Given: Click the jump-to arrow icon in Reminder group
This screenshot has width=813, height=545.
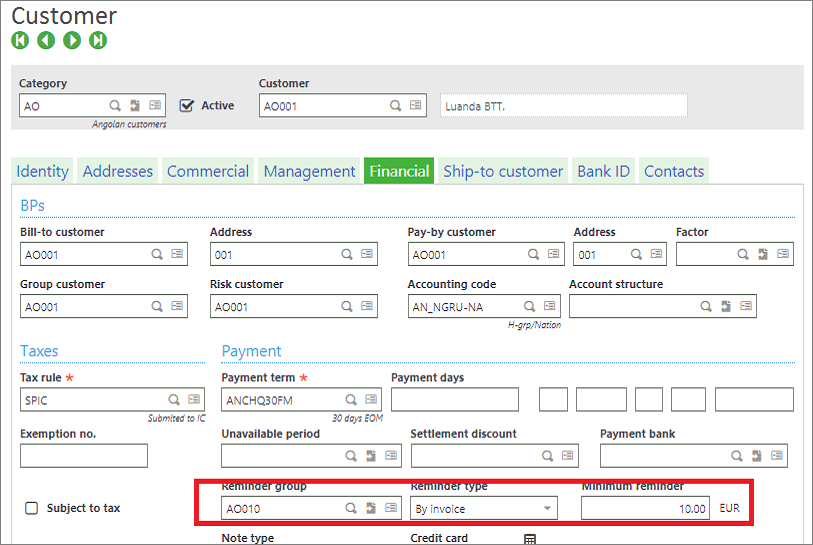Looking at the screenshot, I should tap(372, 508).
